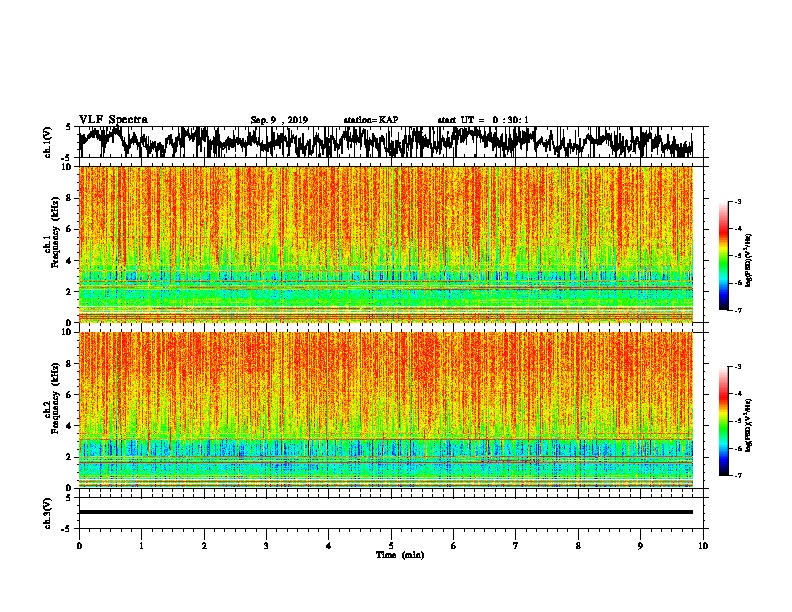Click the "5" tick of ch.1(V) axis
The image size is (792, 612).
[x=68, y=127]
